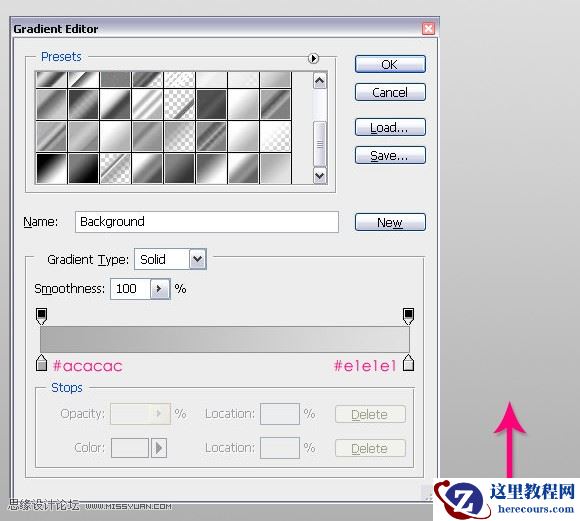Image resolution: width=580 pixels, height=521 pixels.
Task: Click the New gradient button
Action: point(390,222)
